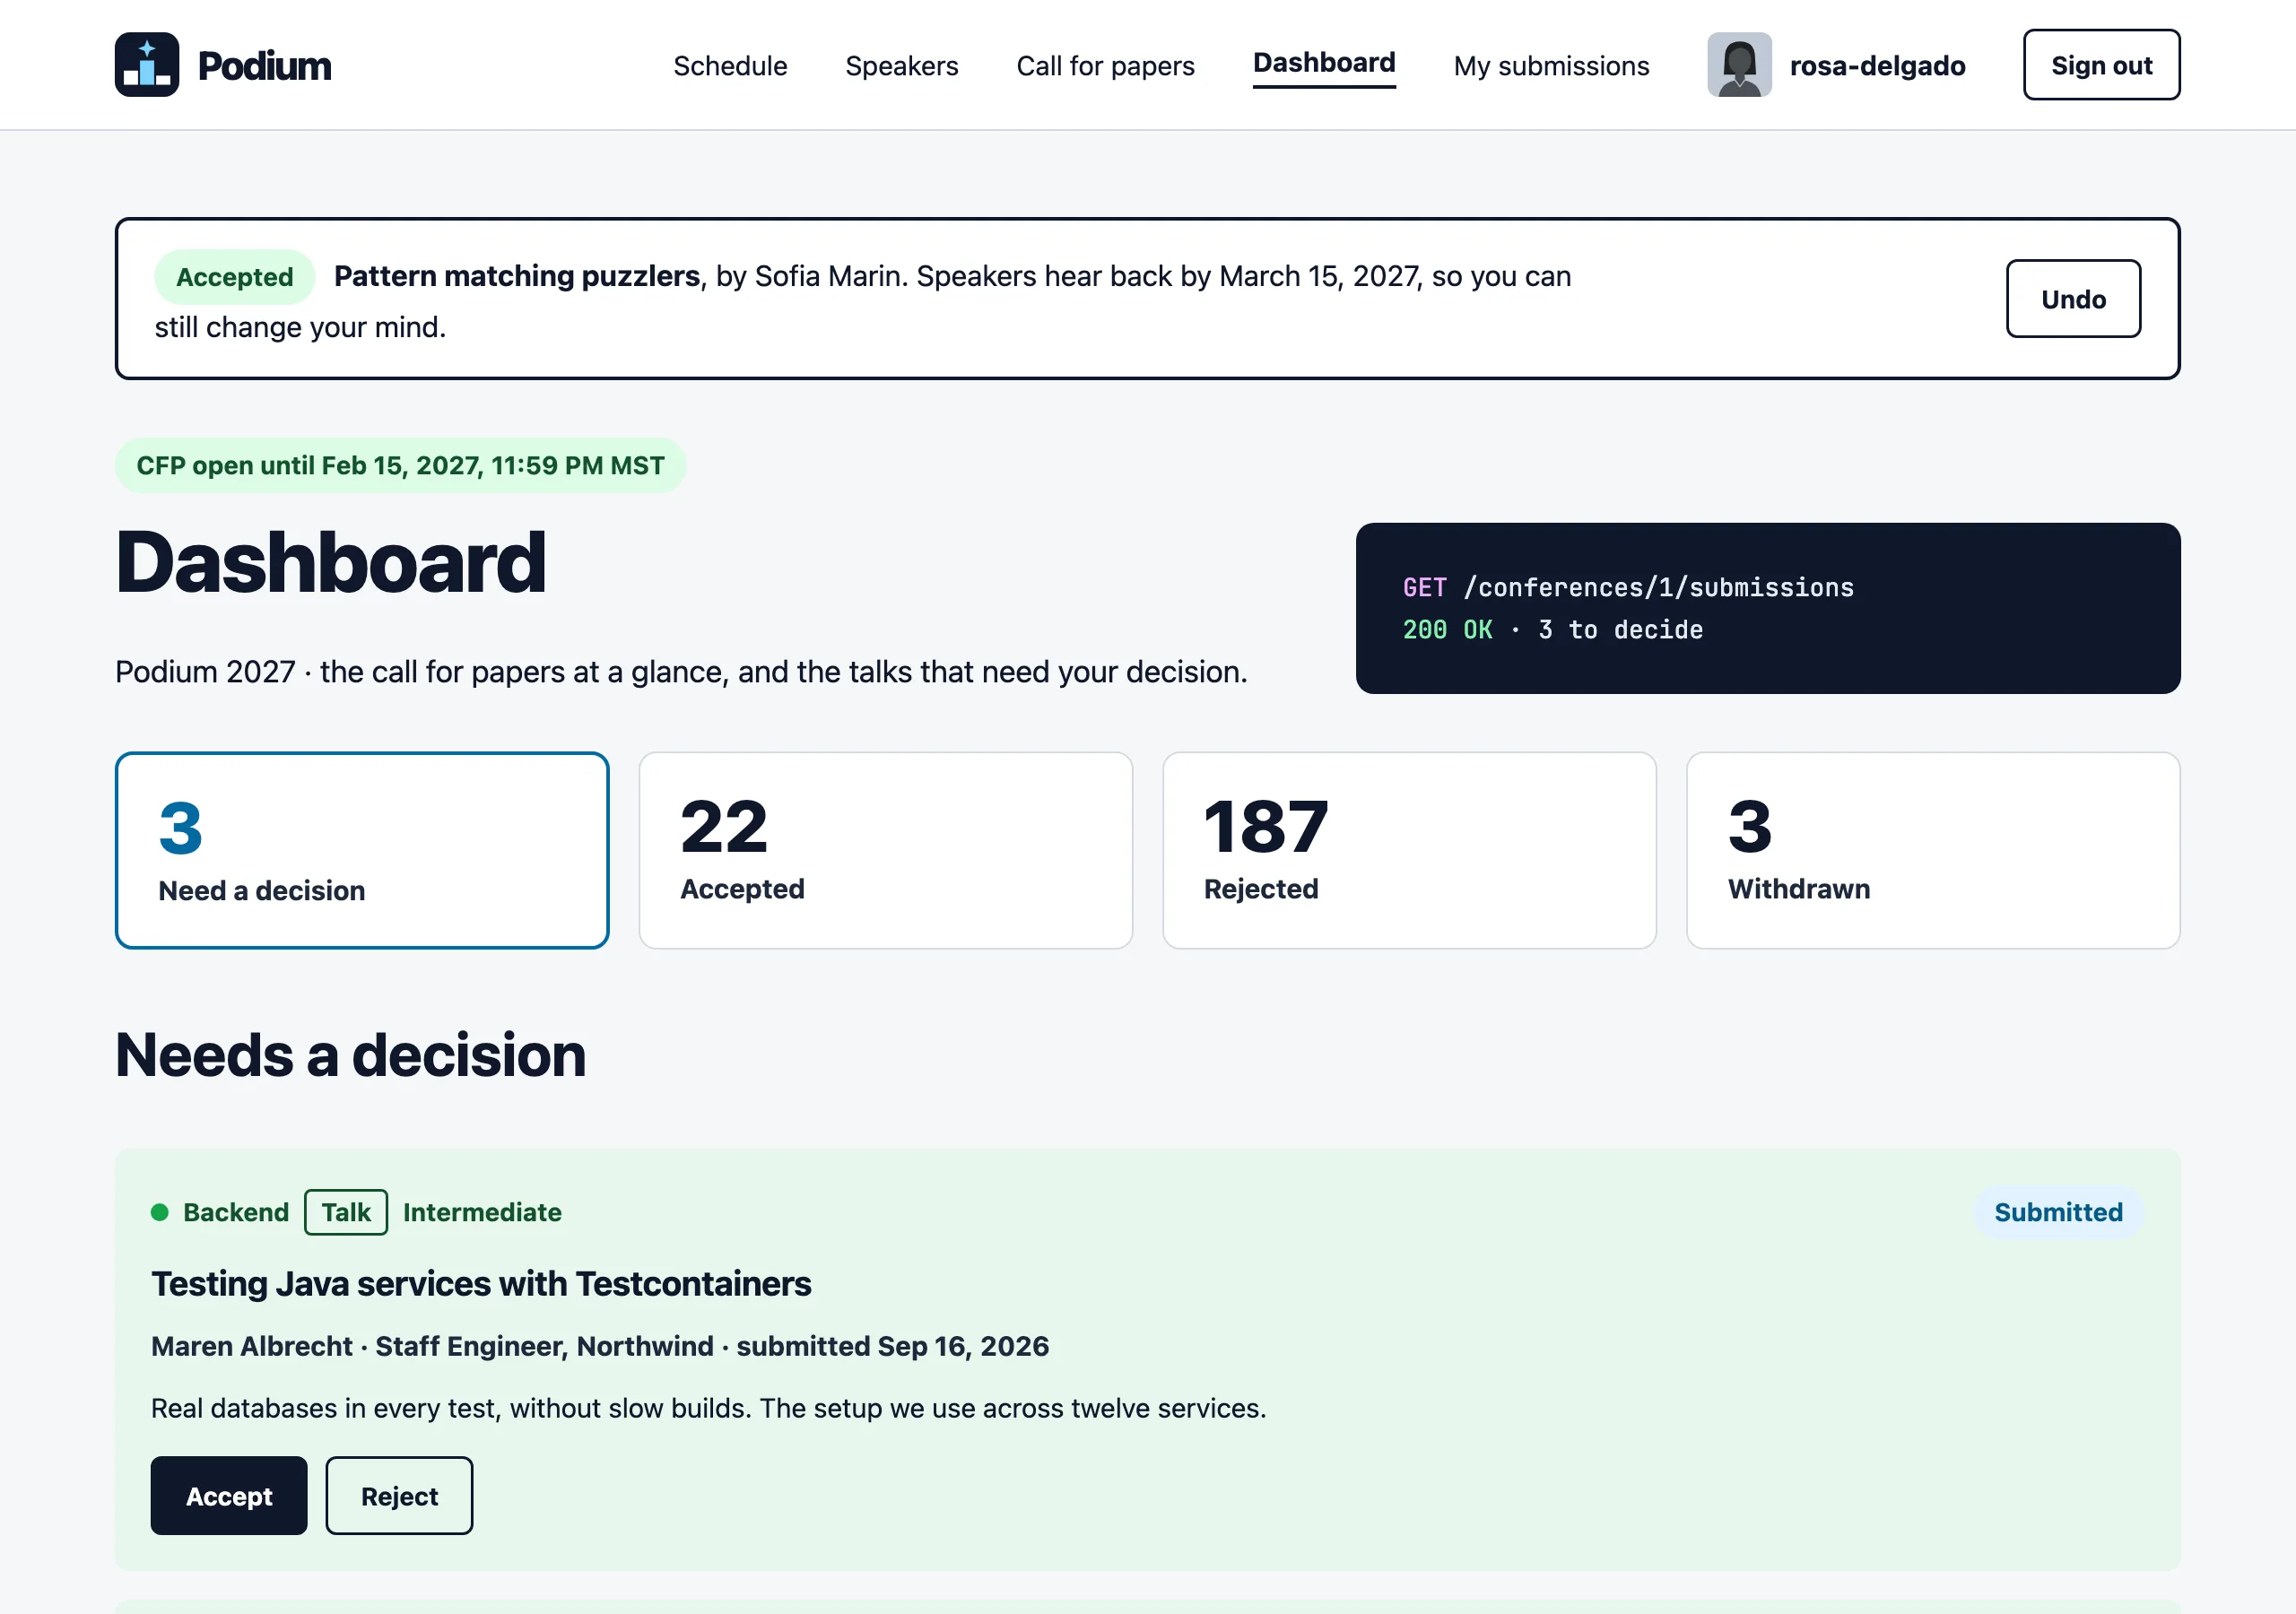
Task: Accept the Testcontainers talk
Action: (229, 1496)
